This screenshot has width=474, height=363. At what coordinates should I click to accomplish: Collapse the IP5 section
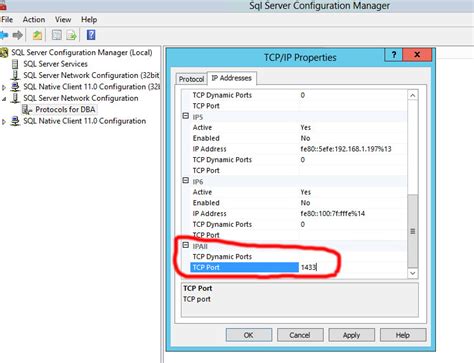[x=186, y=116]
